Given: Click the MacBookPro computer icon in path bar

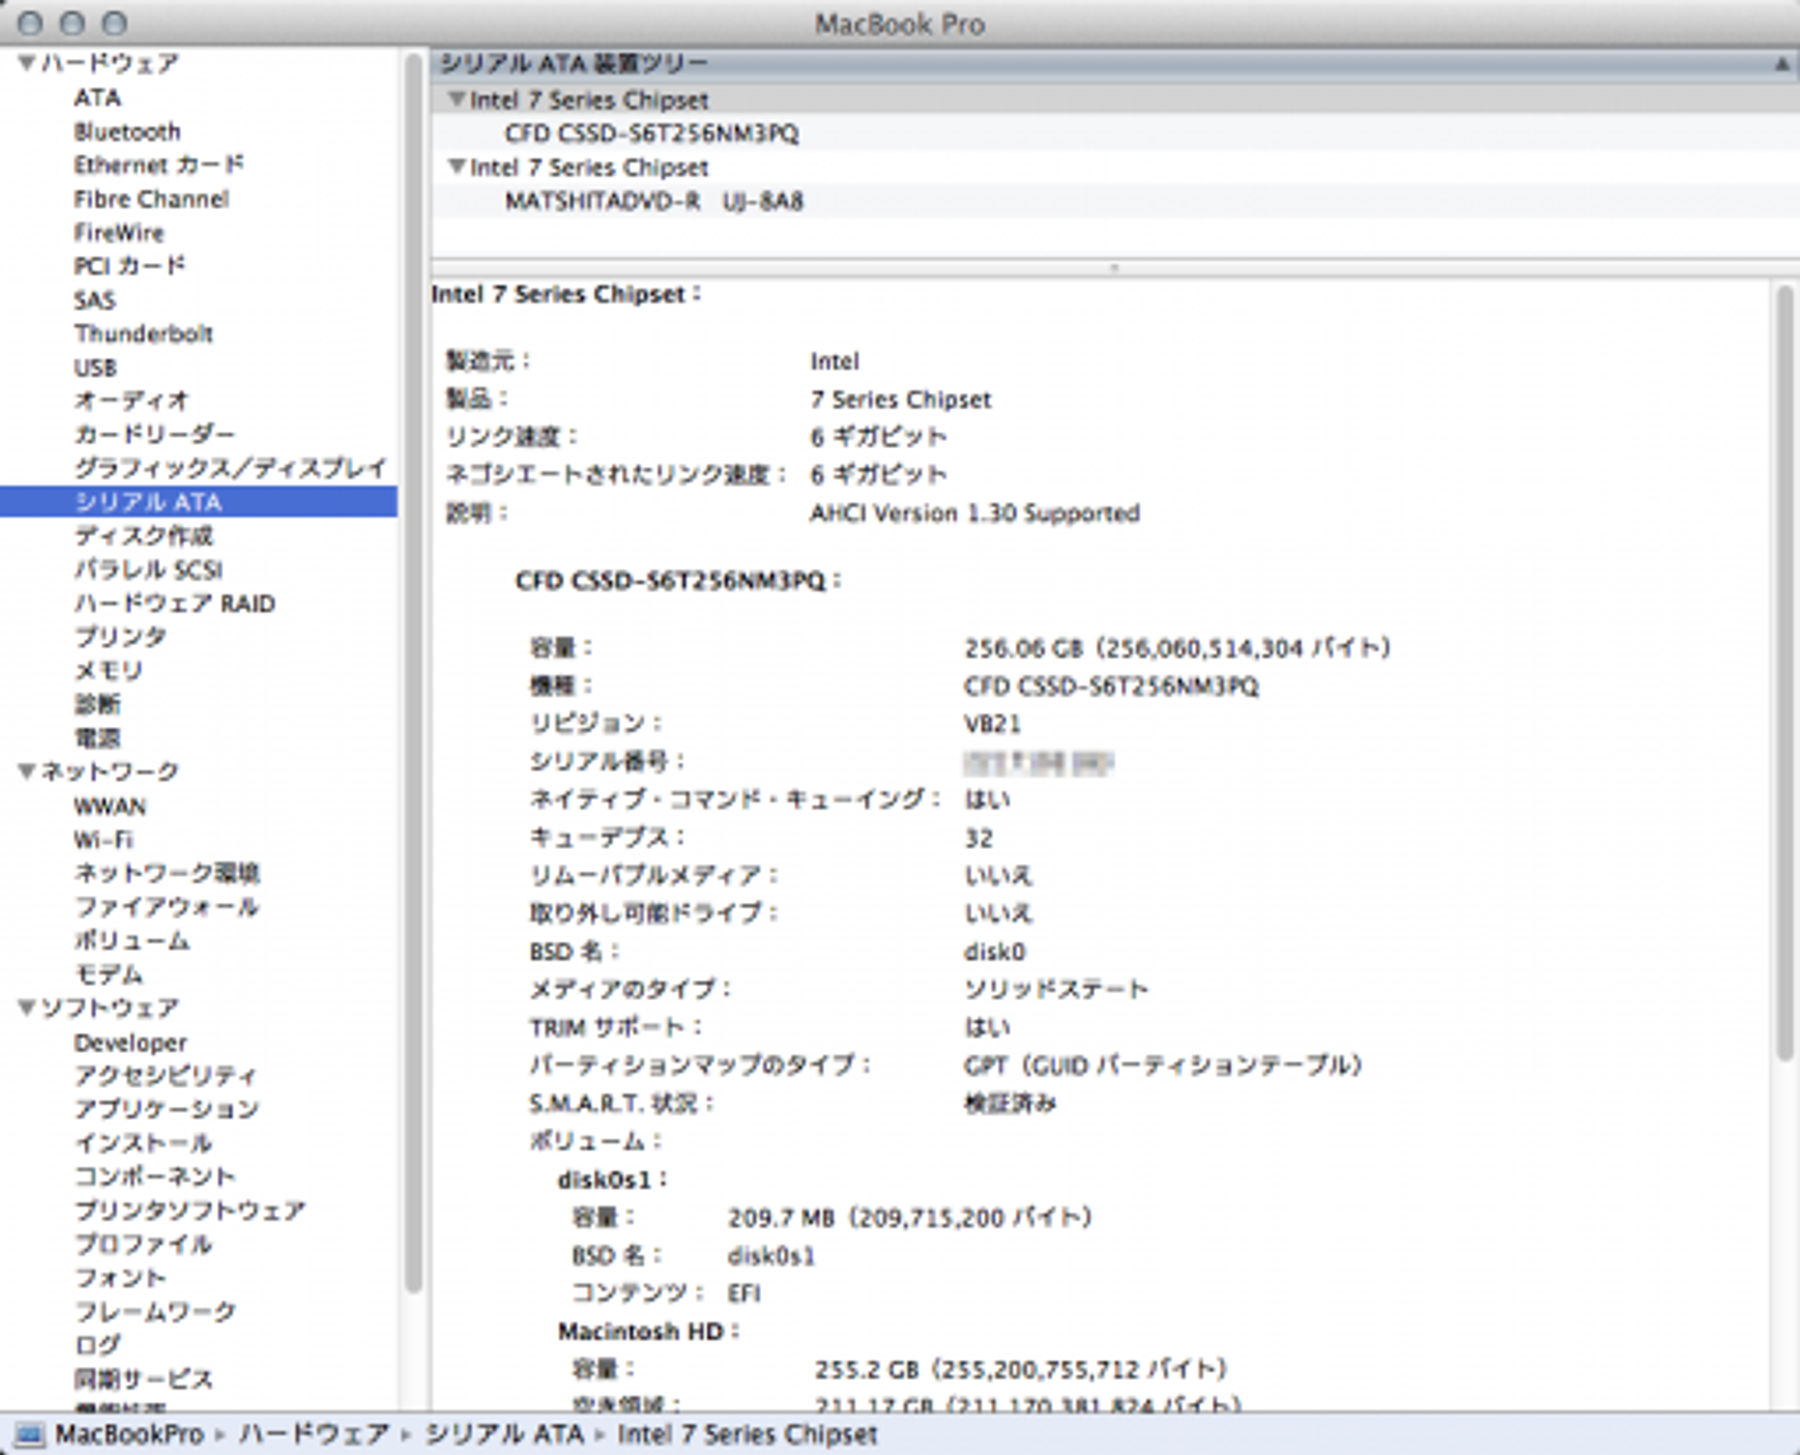Looking at the screenshot, I should point(30,1434).
